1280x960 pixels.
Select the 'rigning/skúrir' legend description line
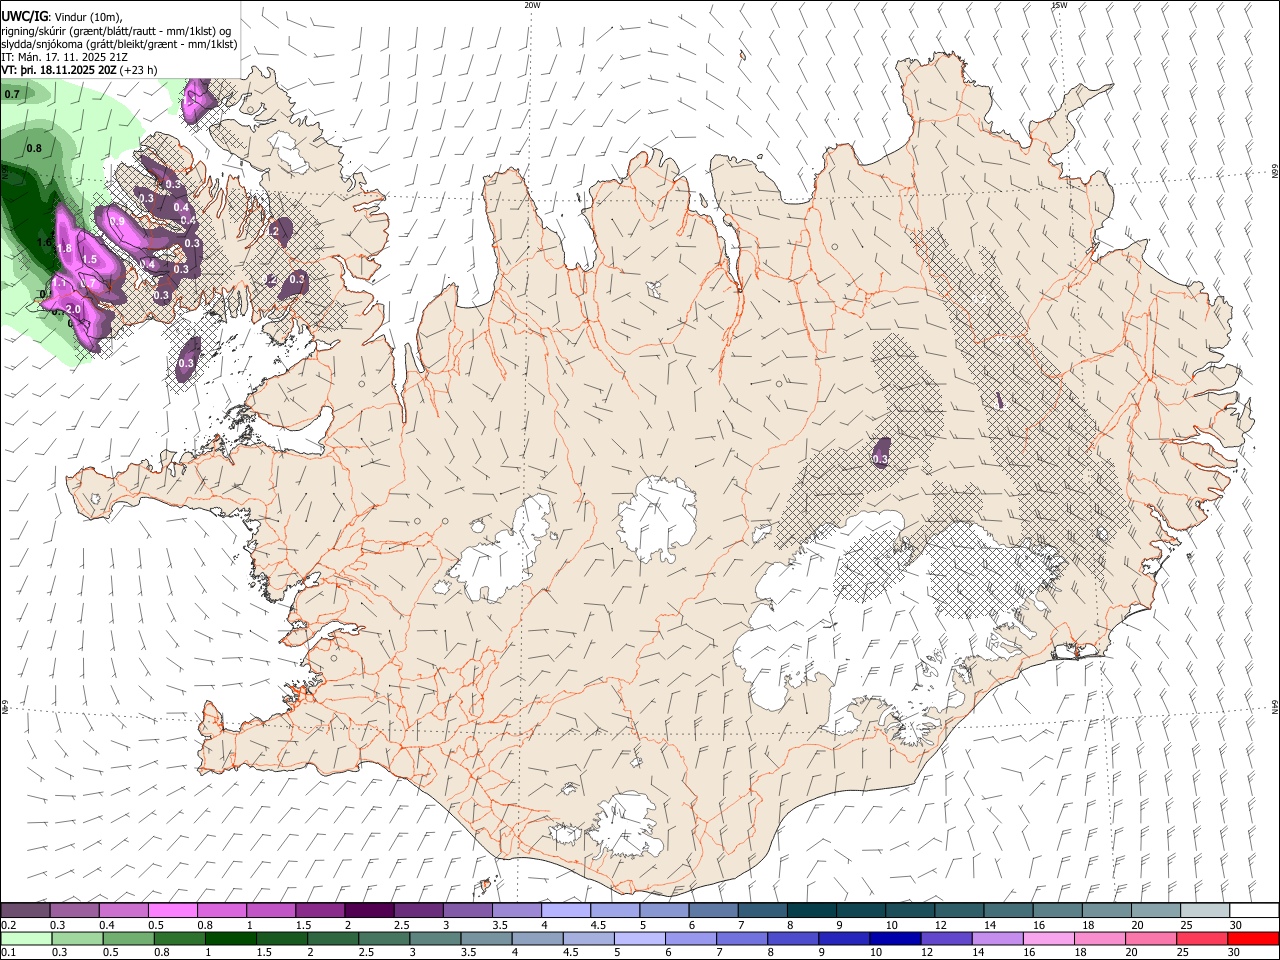[x=116, y=31]
